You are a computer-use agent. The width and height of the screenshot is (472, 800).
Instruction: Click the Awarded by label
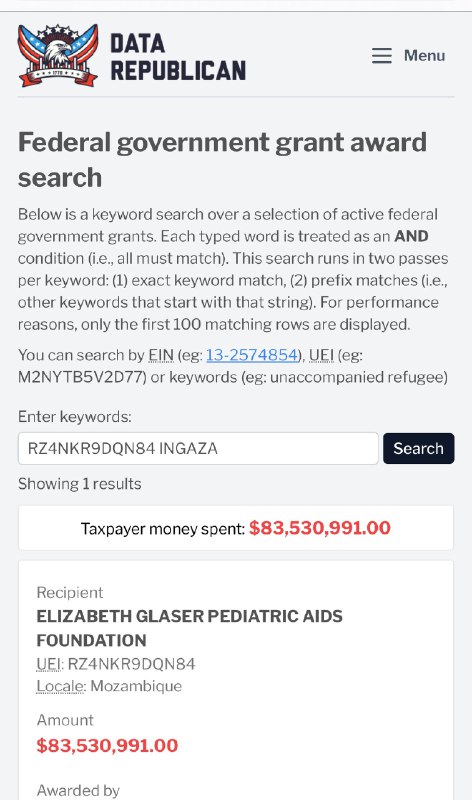(78, 790)
